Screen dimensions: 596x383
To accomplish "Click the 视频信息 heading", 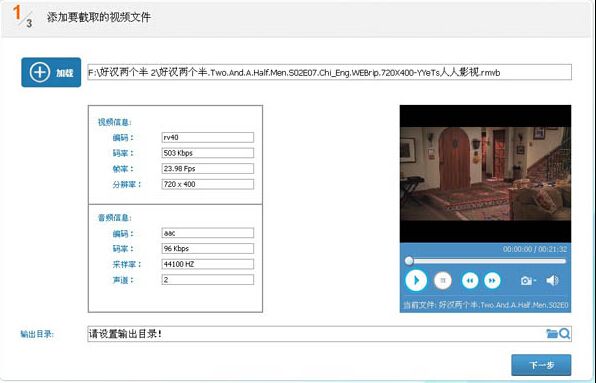I will click(114, 122).
